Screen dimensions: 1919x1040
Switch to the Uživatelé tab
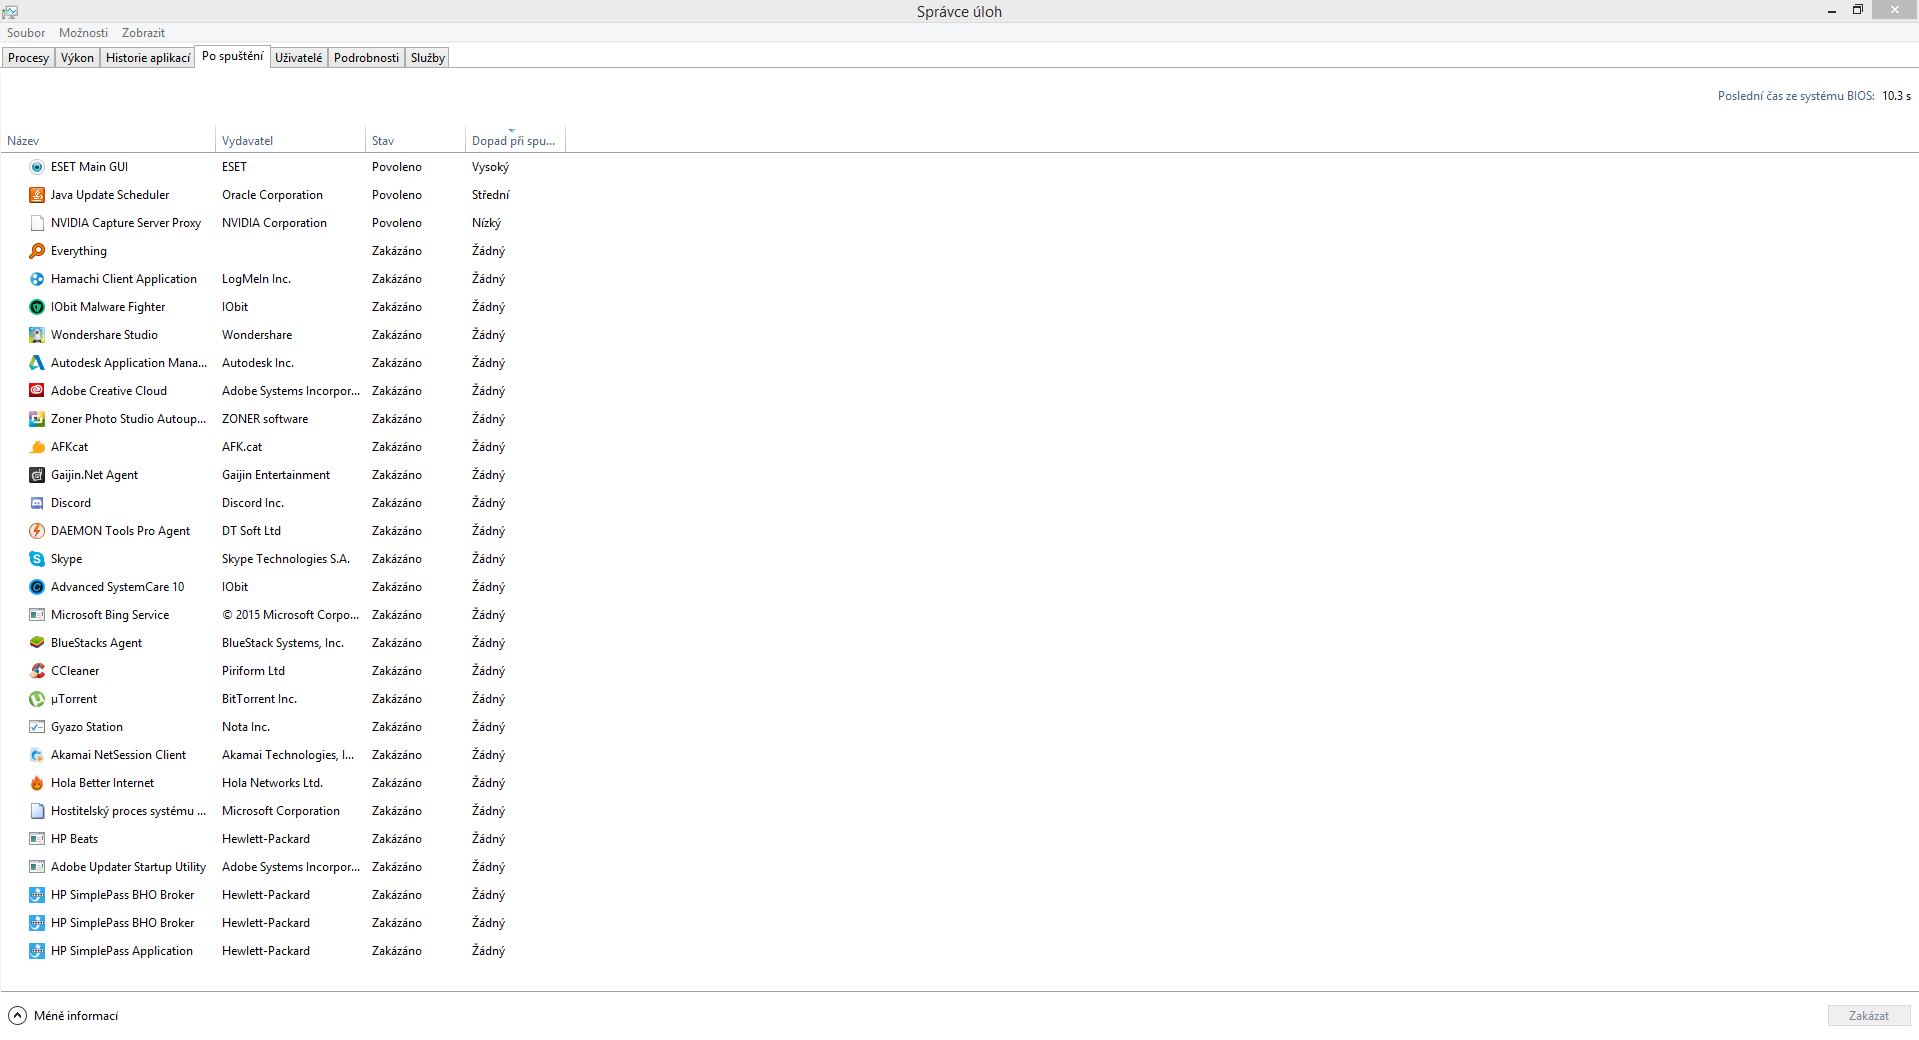point(299,58)
